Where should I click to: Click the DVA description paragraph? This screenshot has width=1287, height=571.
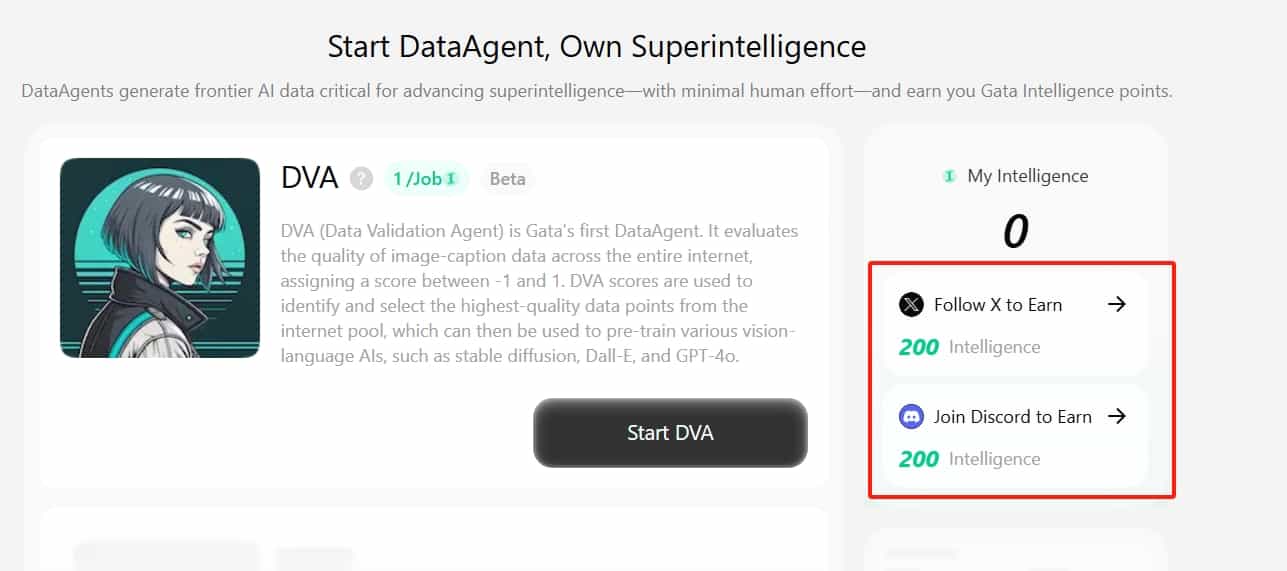(541, 293)
